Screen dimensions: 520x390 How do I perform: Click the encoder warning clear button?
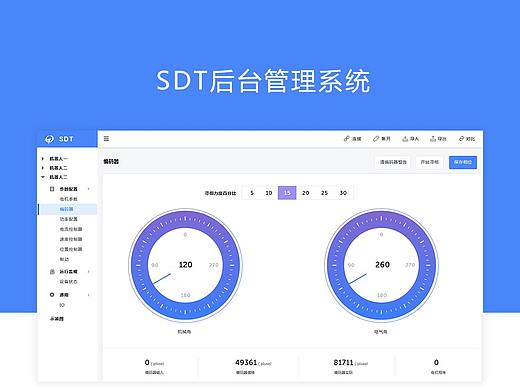(393, 162)
